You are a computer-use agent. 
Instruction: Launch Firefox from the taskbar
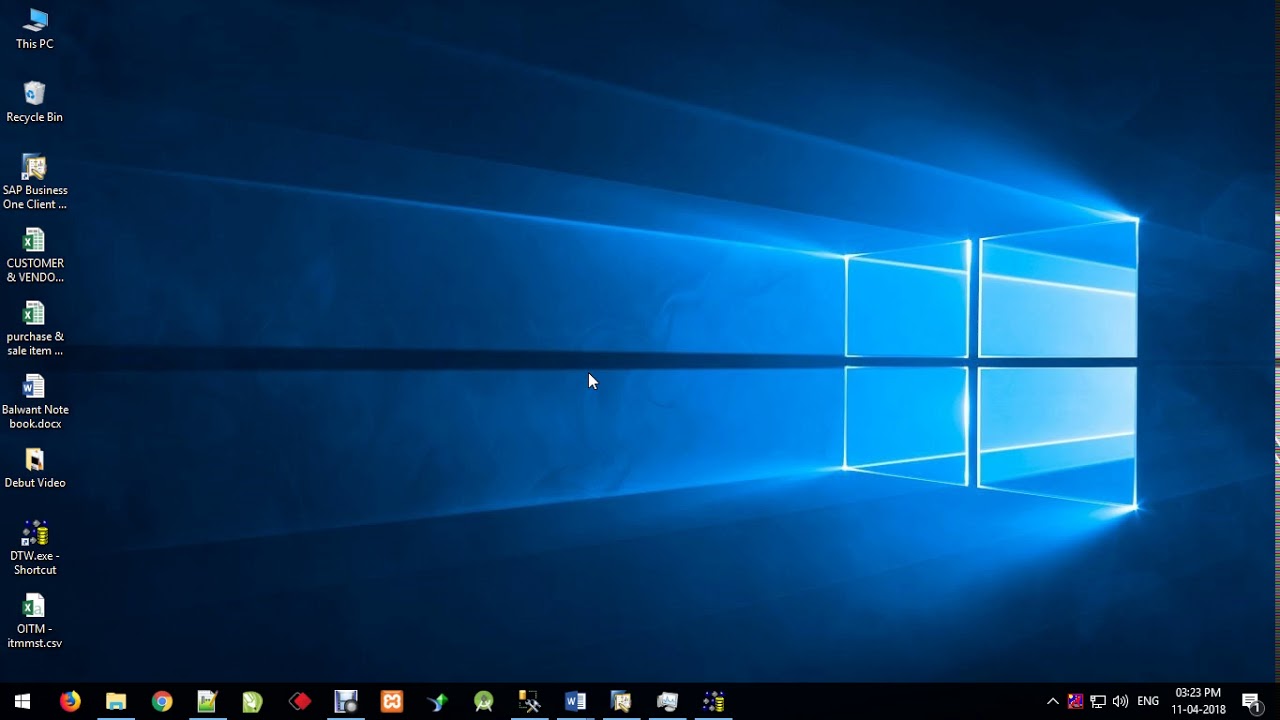(70, 701)
